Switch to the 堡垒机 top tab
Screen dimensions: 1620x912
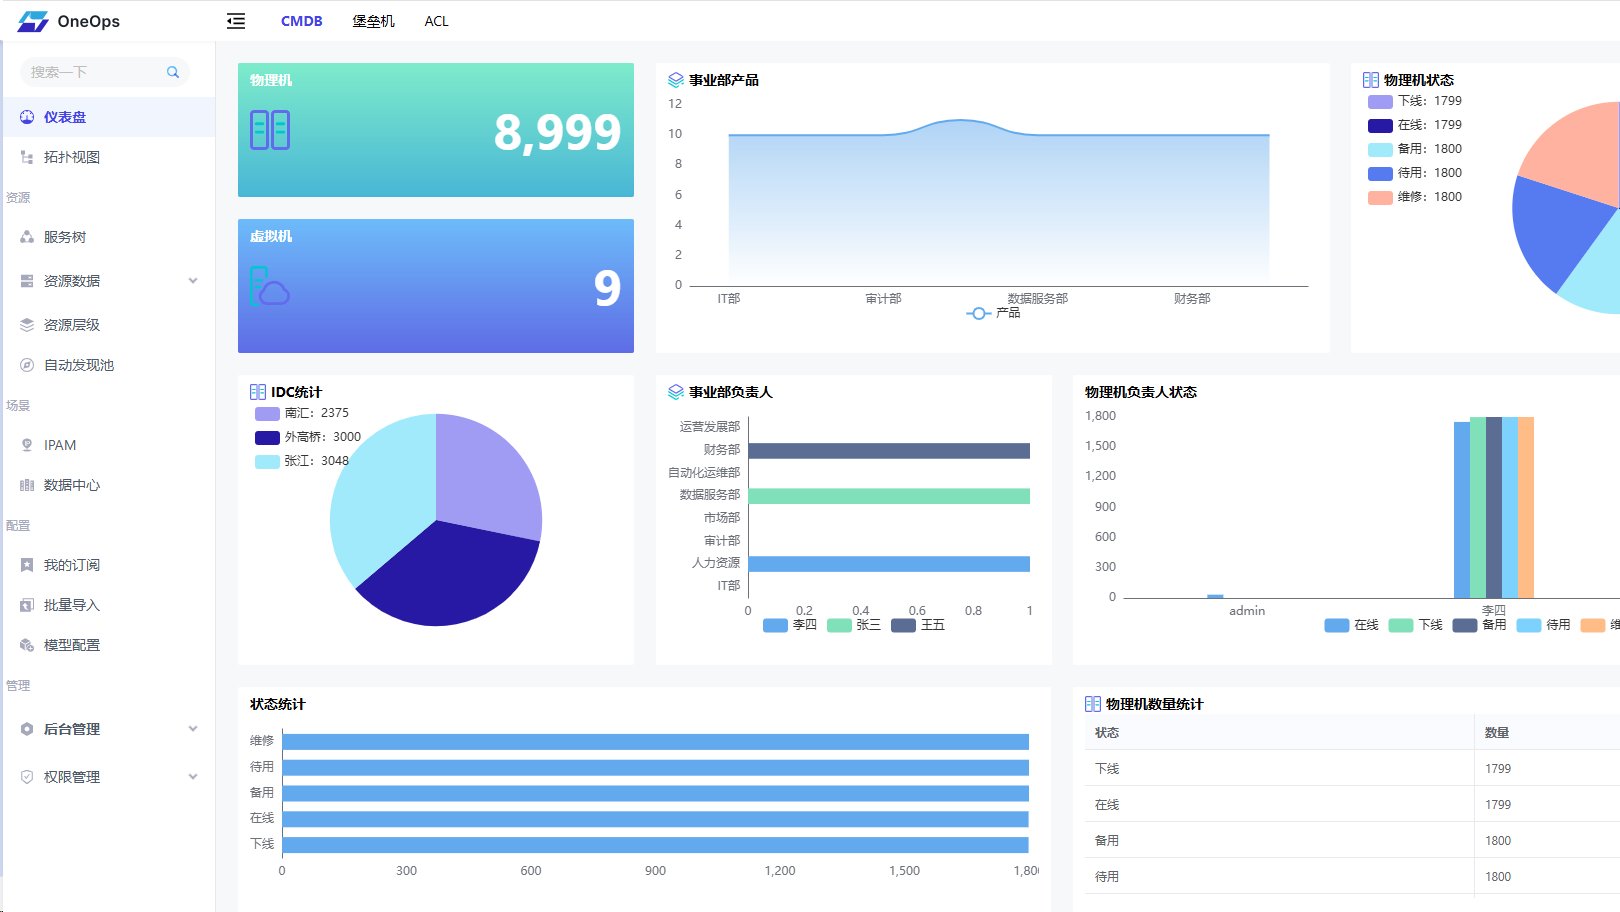[373, 21]
